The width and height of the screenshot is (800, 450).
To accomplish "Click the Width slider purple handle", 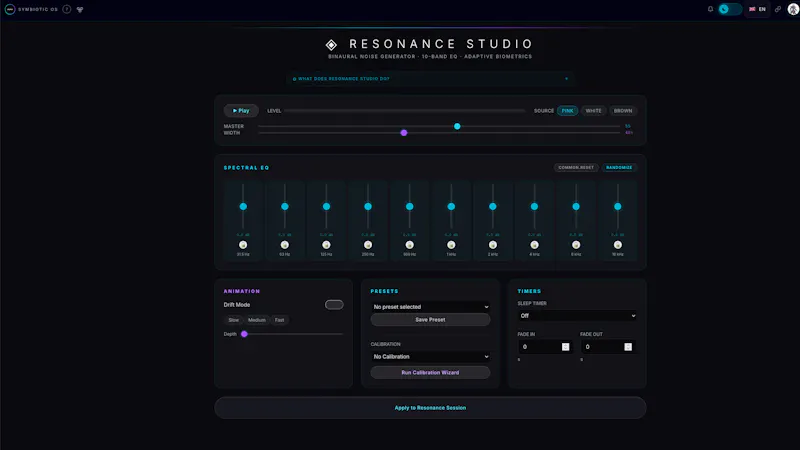I will (404, 133).
